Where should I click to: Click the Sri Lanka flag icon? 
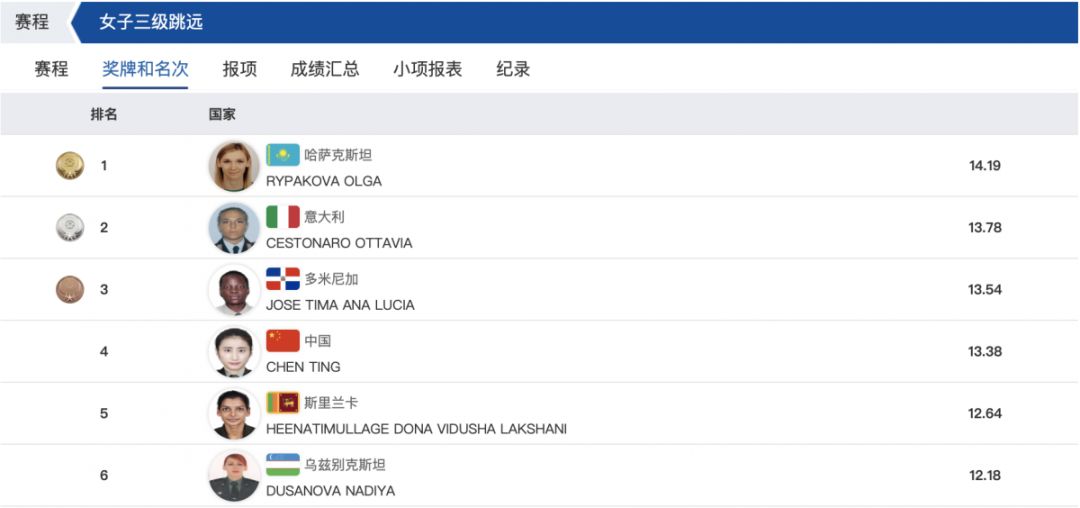283,403
